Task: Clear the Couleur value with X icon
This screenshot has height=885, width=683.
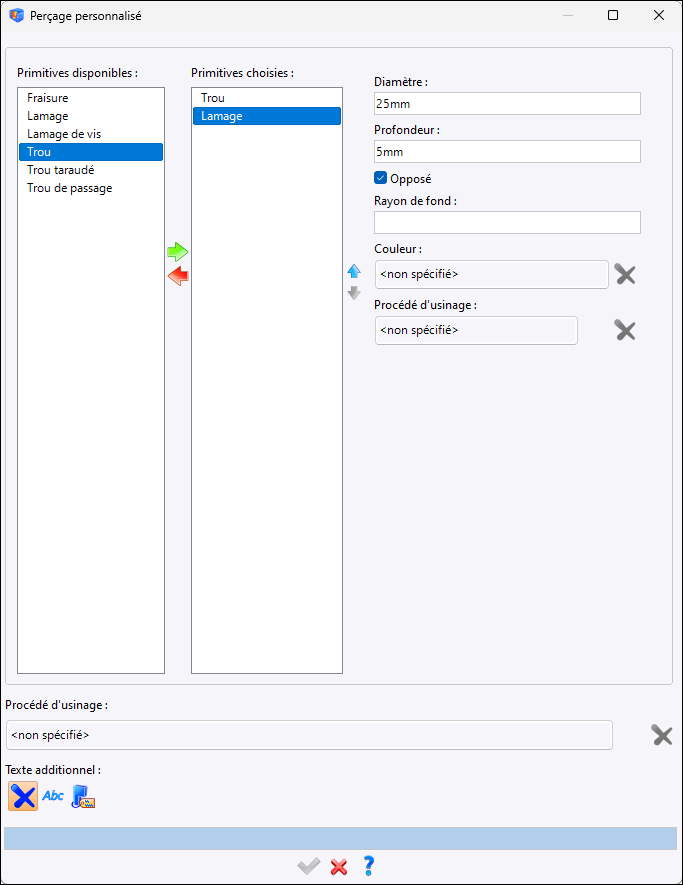Action: (x=625, y=274)
